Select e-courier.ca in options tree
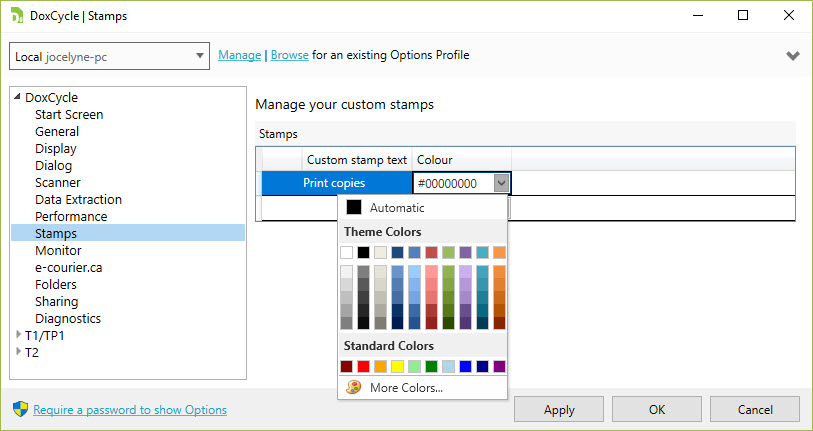The width and height of the screenshot is (813, 431). point(68,268)
